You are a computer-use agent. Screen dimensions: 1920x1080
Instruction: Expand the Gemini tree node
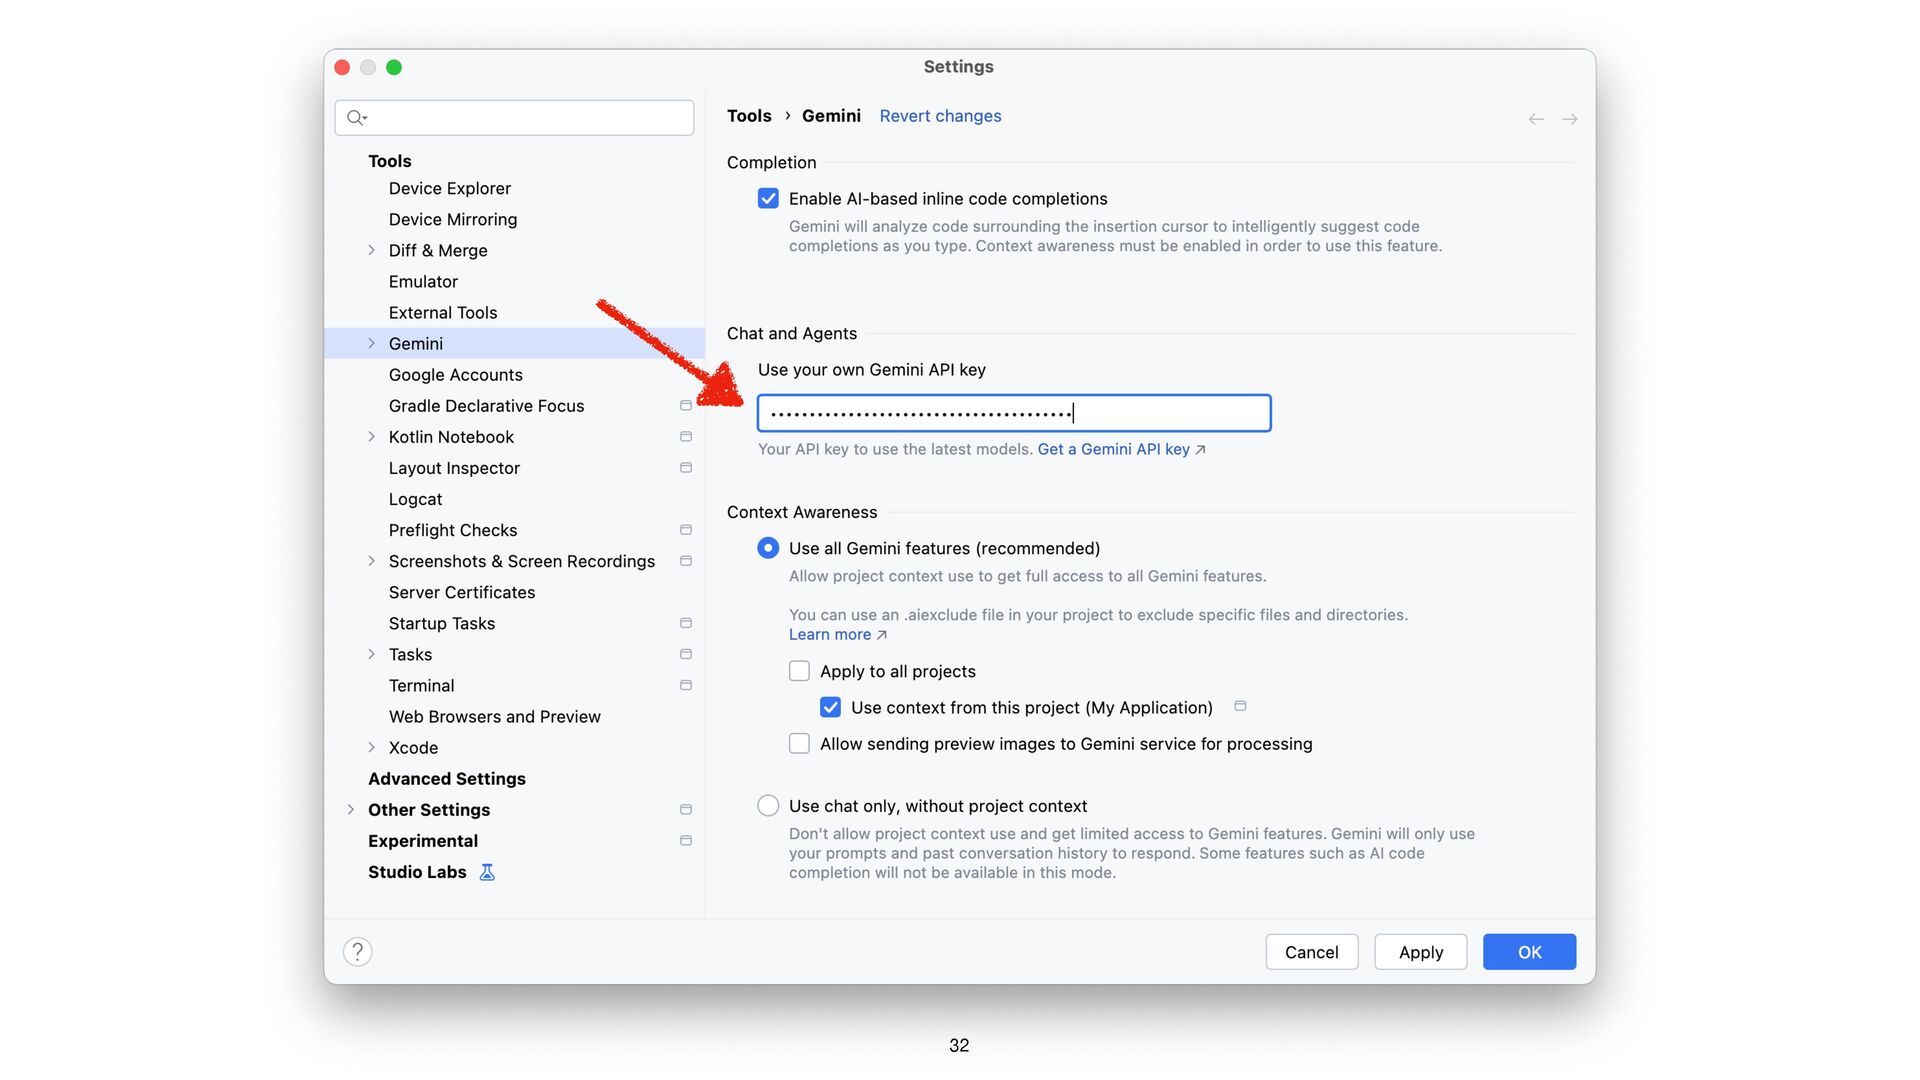372,343
